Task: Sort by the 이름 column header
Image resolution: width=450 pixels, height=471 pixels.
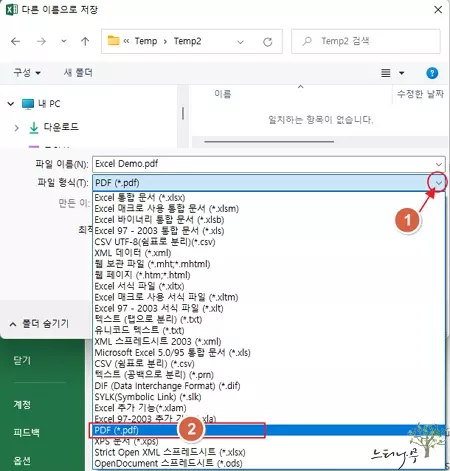Action: (x=223, y=94)
